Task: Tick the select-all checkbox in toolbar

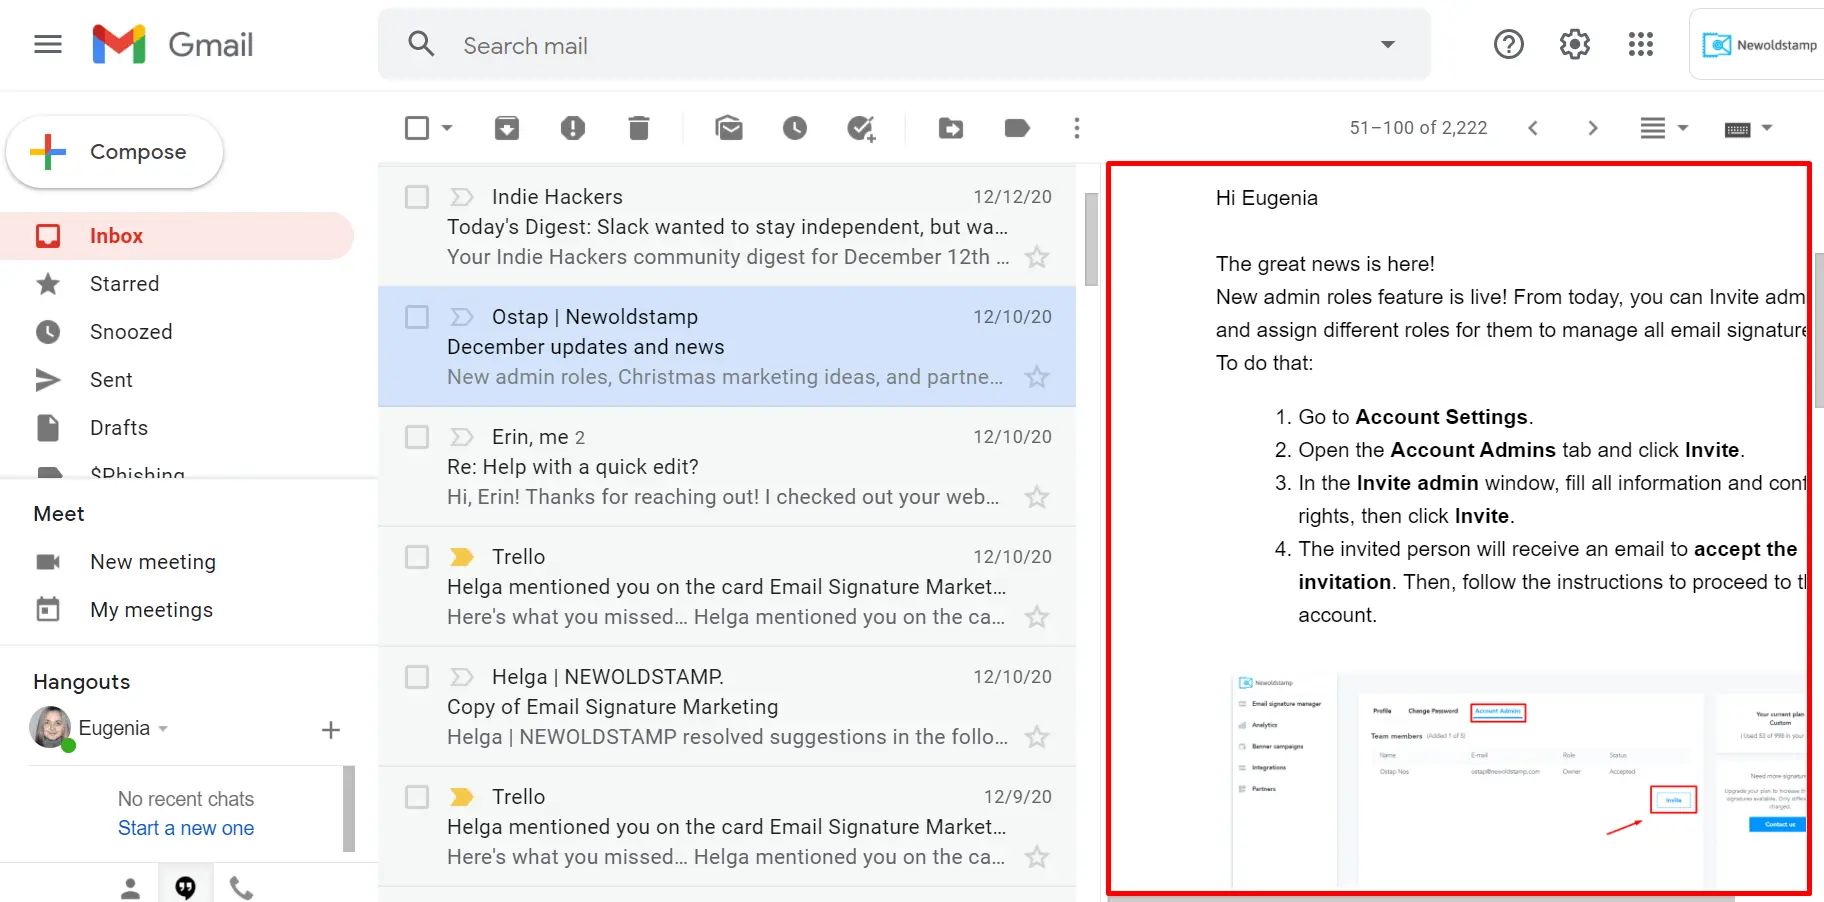Action: tap(417, 128)
